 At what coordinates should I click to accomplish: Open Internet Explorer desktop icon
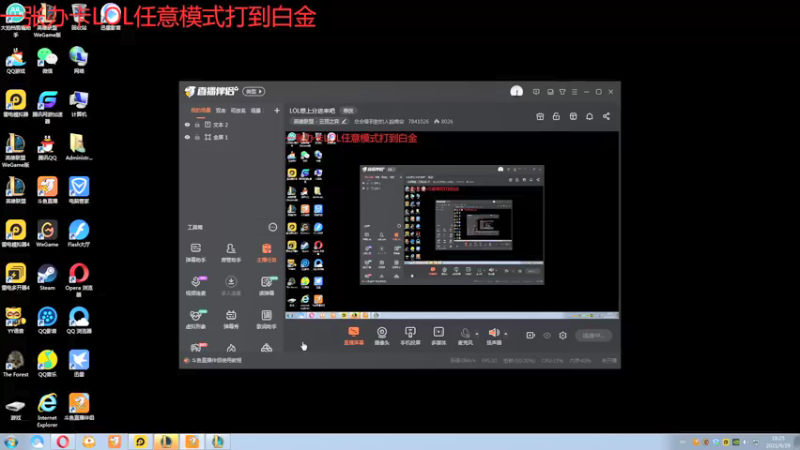coord(47,410)
